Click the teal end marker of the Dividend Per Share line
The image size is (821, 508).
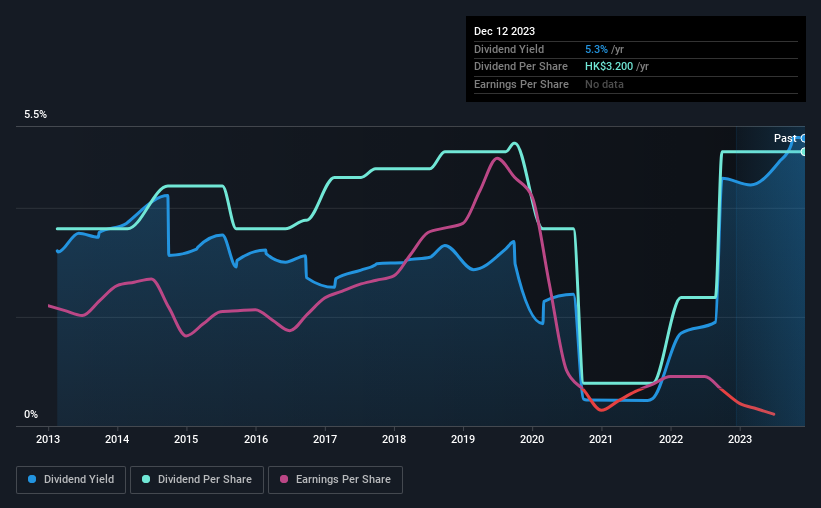pos(803,152)
